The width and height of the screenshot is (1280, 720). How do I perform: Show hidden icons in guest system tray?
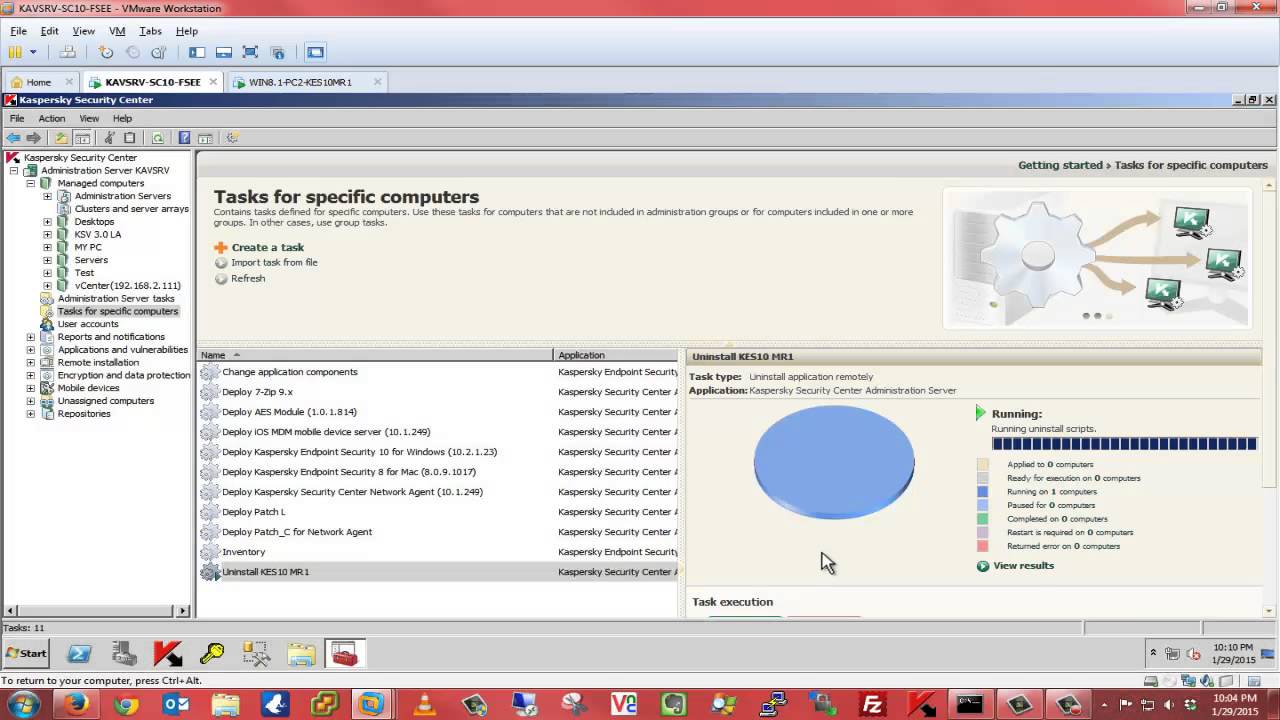(1153, 653)
